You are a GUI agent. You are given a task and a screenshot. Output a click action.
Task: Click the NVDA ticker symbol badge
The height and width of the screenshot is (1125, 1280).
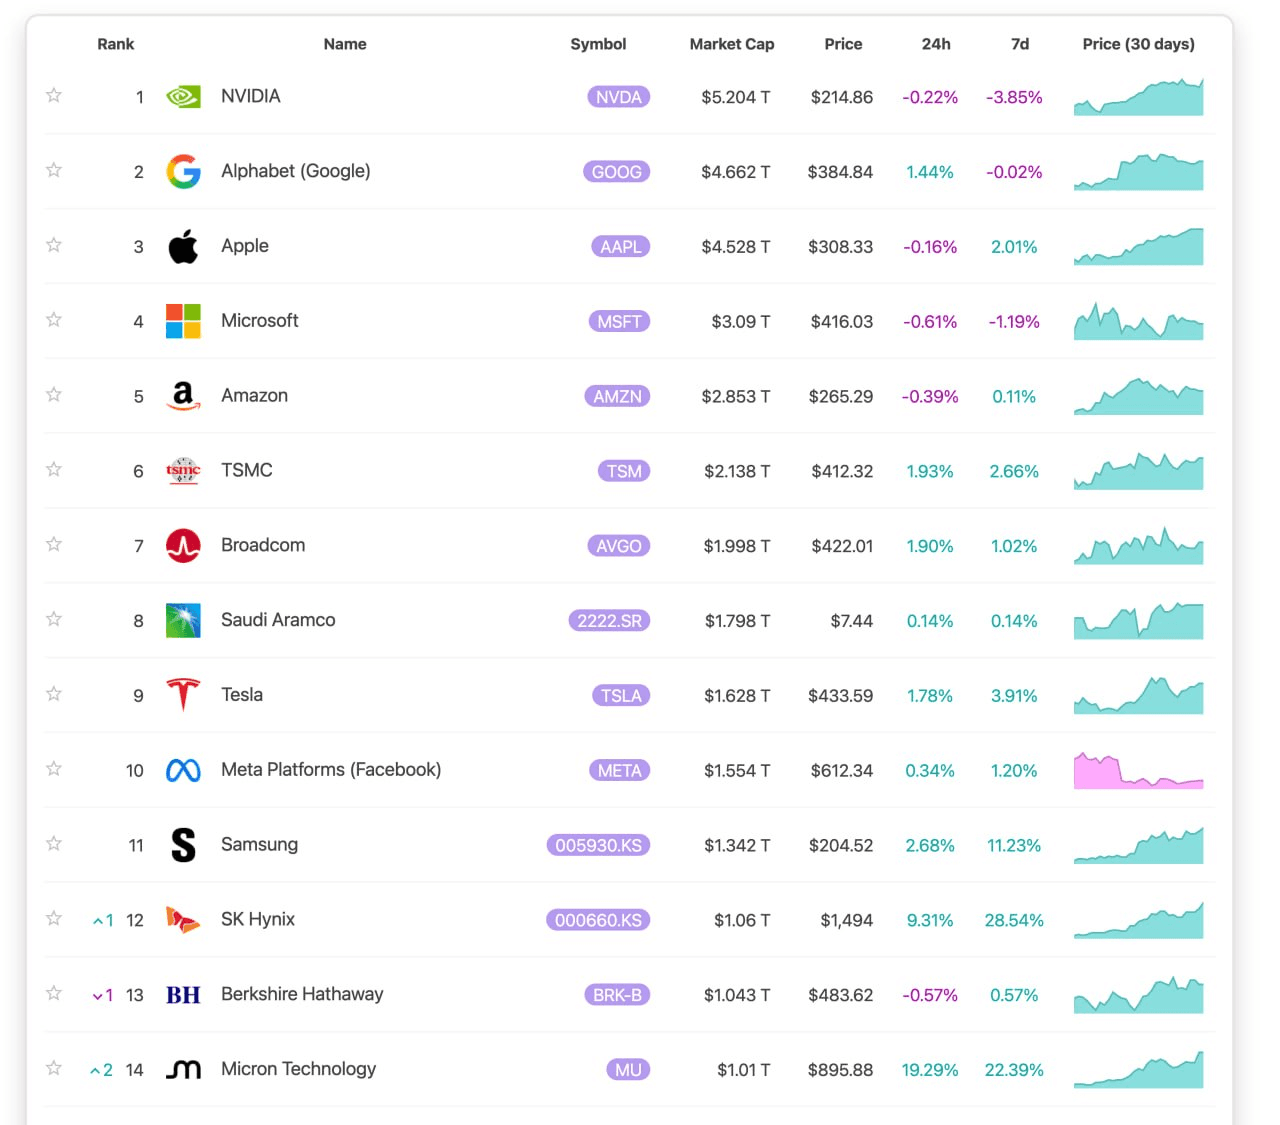619,97
